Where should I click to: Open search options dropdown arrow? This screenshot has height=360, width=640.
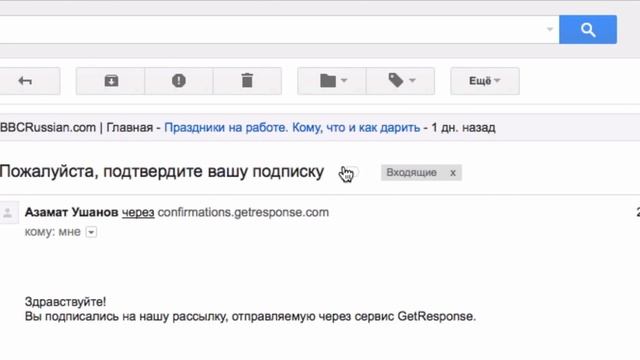(x=549, y=29)
